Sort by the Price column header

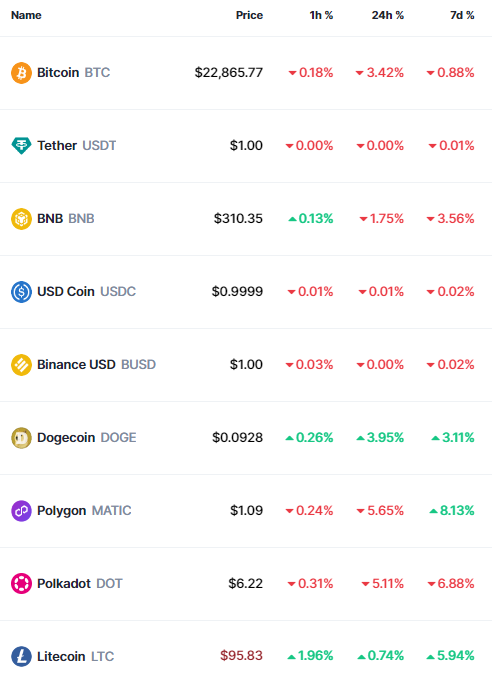click(249, 15)
